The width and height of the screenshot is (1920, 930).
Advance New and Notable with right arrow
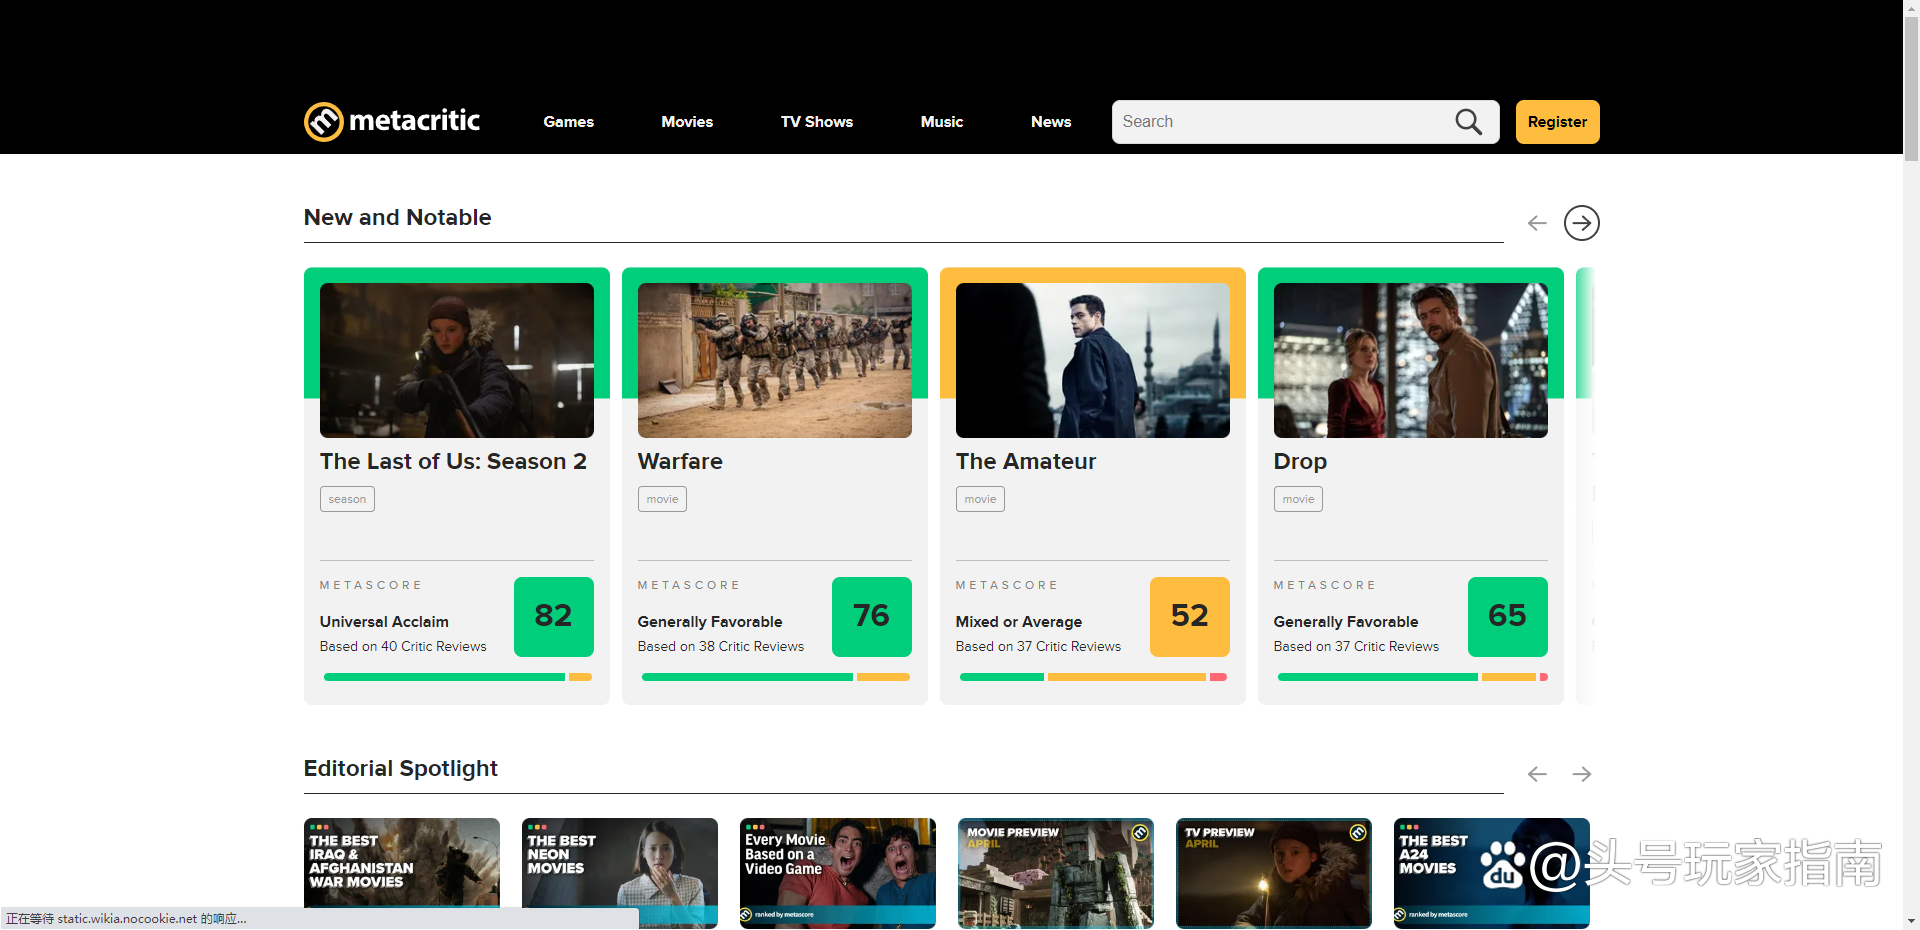tap(1581, 223)
